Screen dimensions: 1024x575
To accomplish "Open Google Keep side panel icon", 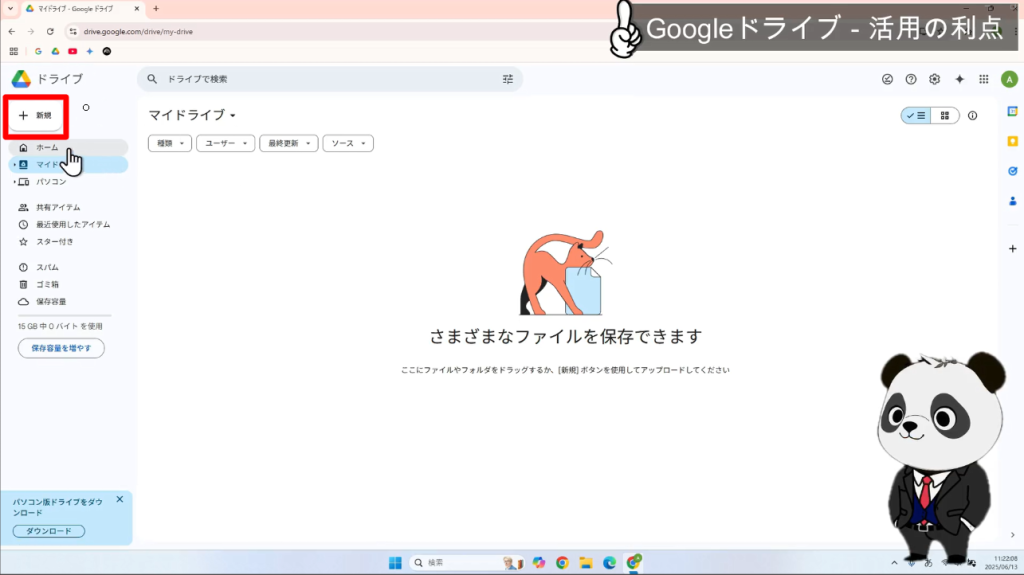I will click(x=1012, y=141).
